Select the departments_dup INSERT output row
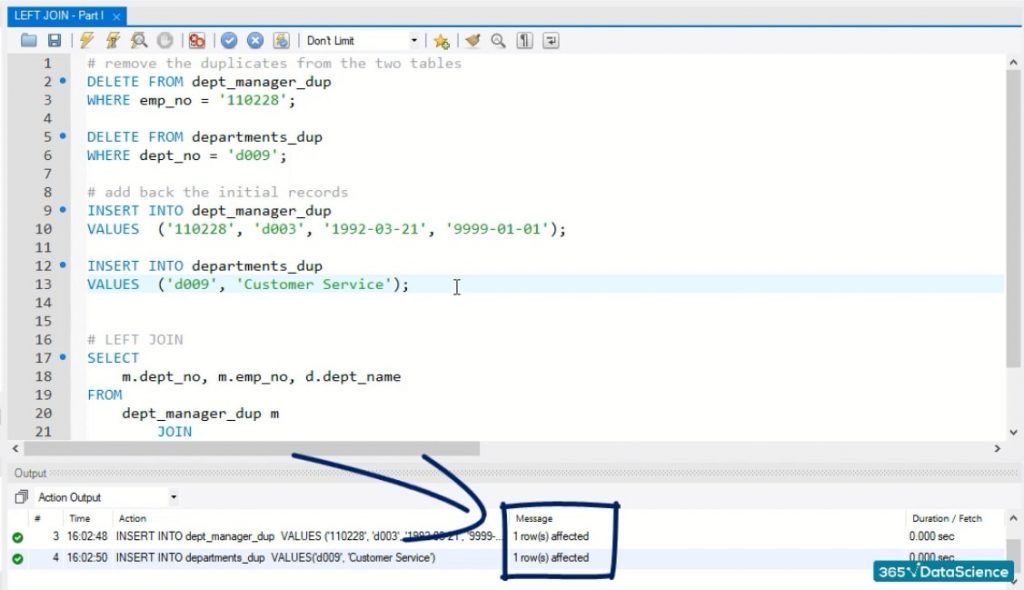The image size is (1024, 590). point(275,558)
